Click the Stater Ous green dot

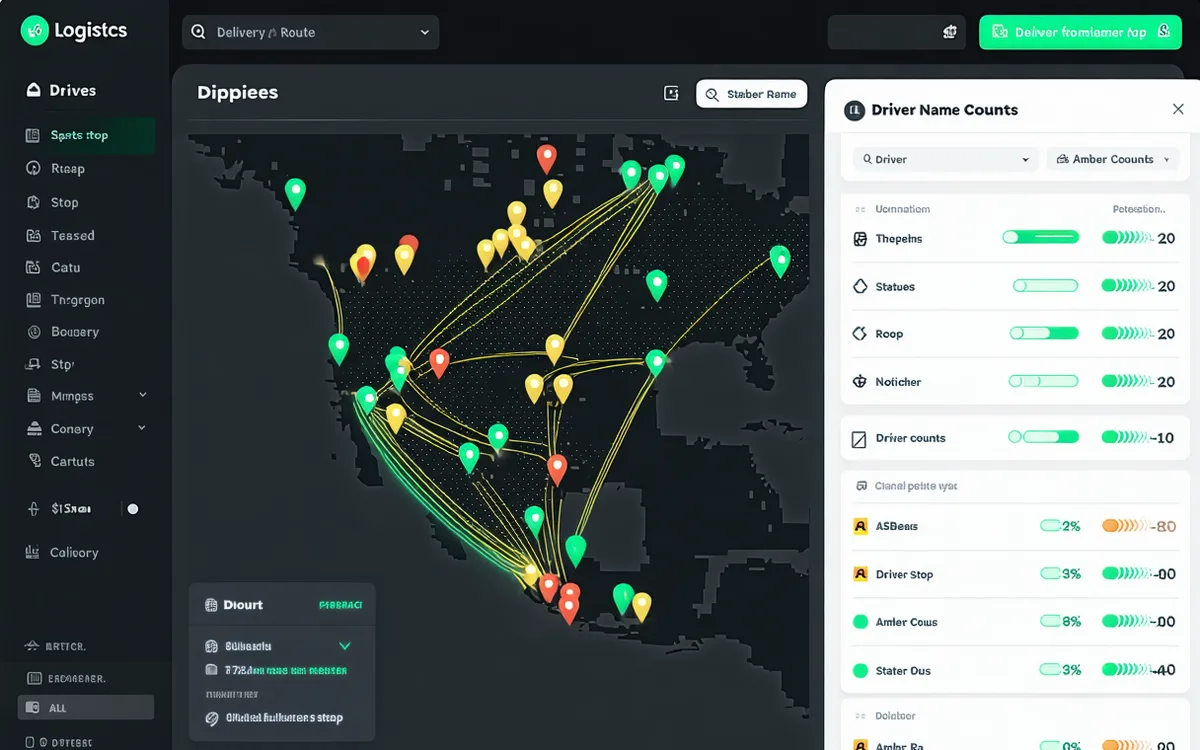tap(859, 670)
